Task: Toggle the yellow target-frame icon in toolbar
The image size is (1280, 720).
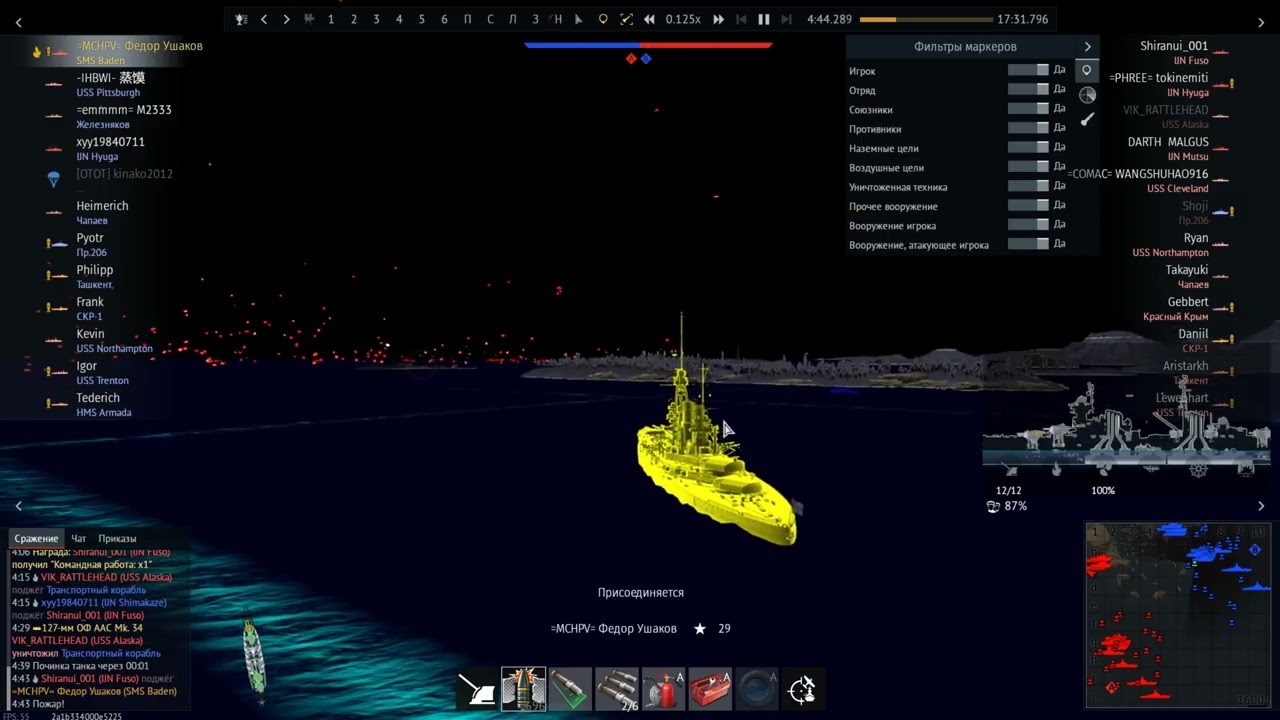Action: (x=626, y=19)
